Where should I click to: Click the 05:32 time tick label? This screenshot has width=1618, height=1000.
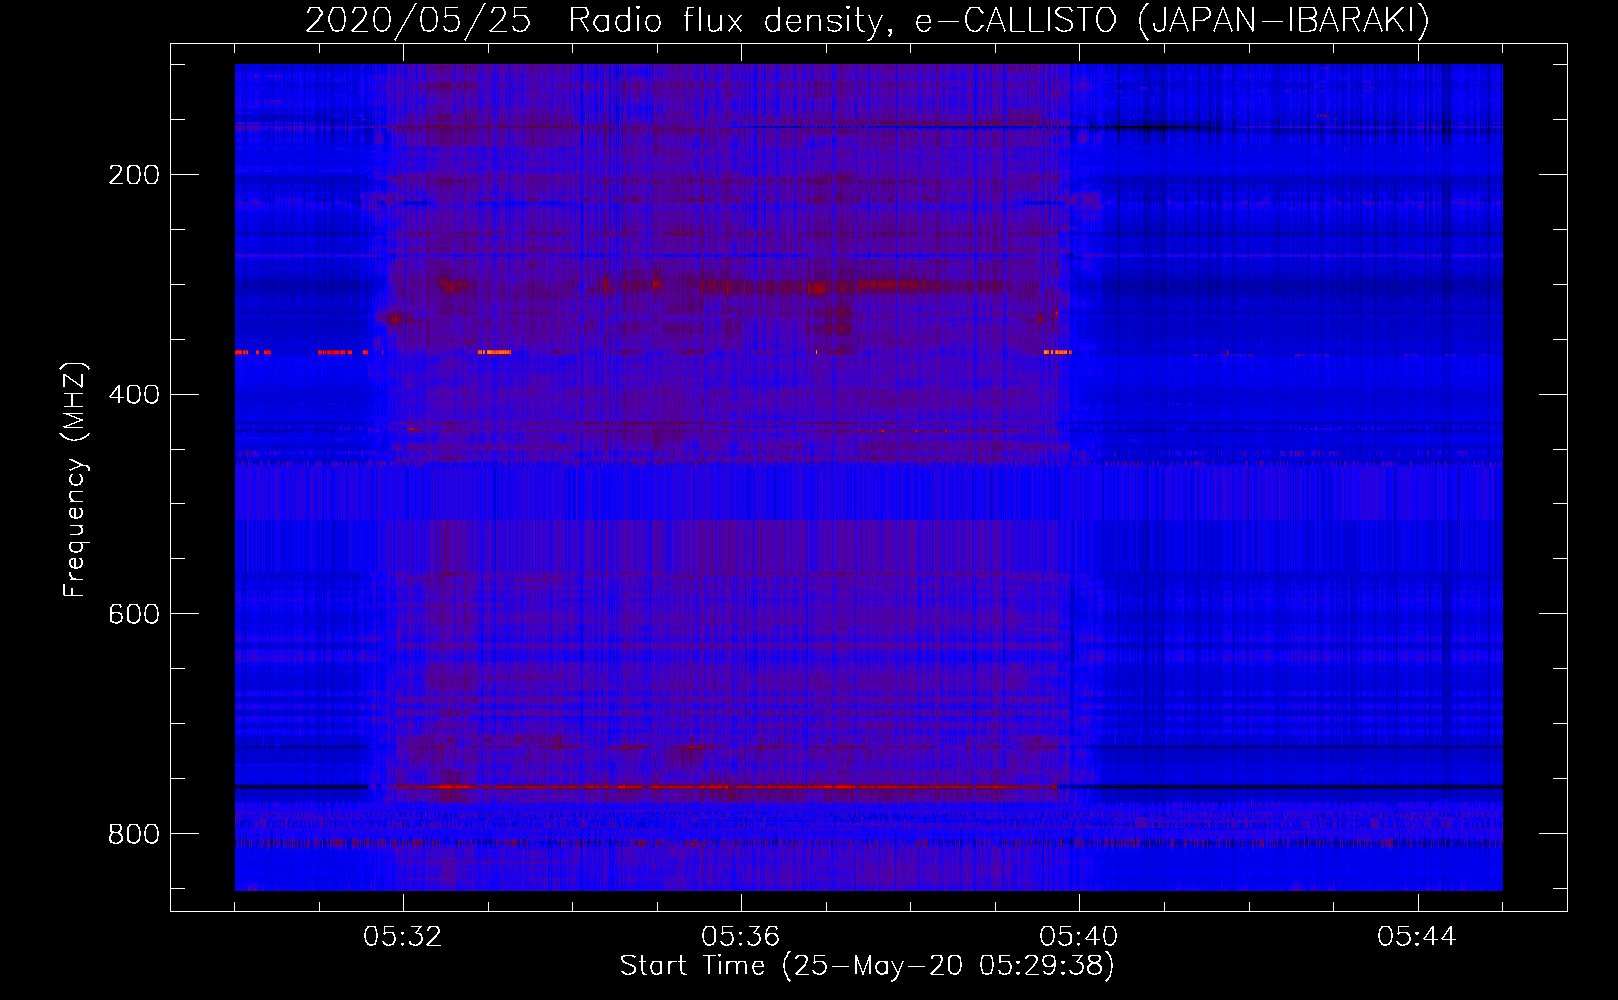403,937
